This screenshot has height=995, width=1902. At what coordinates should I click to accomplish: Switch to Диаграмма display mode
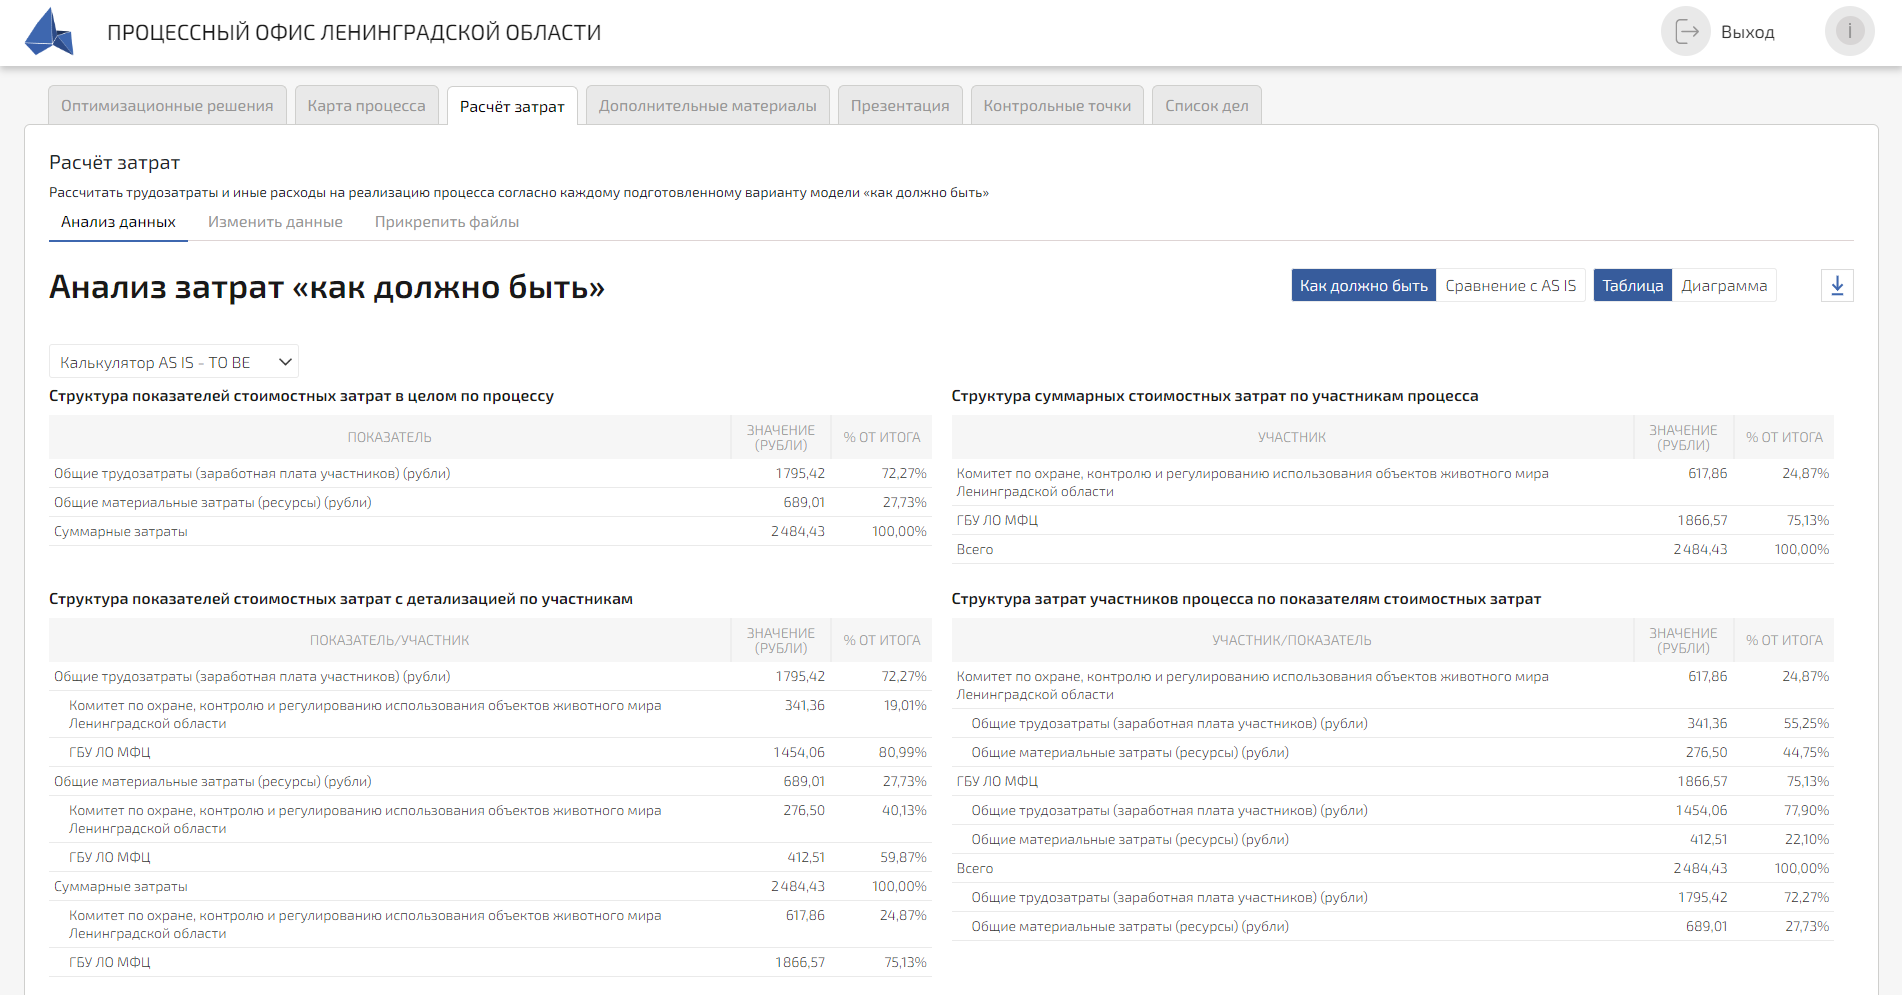coord(1724,286)
